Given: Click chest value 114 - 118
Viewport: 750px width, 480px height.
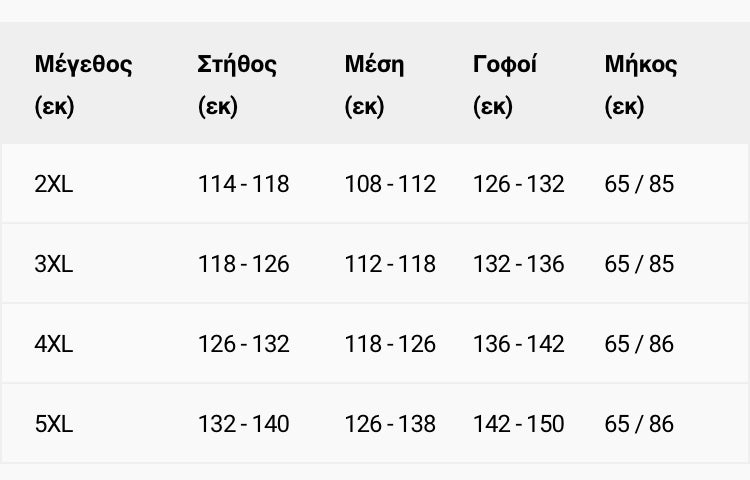Looking at the screenshot, I should click(243, 184).
